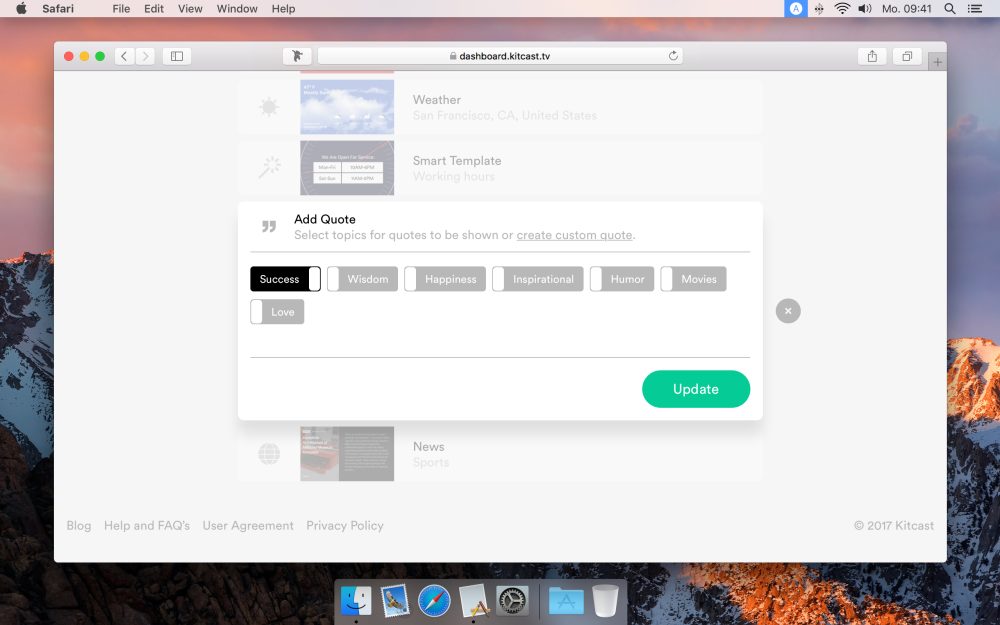This screenshot has width=1000, height=625.
Task: Open the Smart Template thumbnail
Action: [347, 168]
